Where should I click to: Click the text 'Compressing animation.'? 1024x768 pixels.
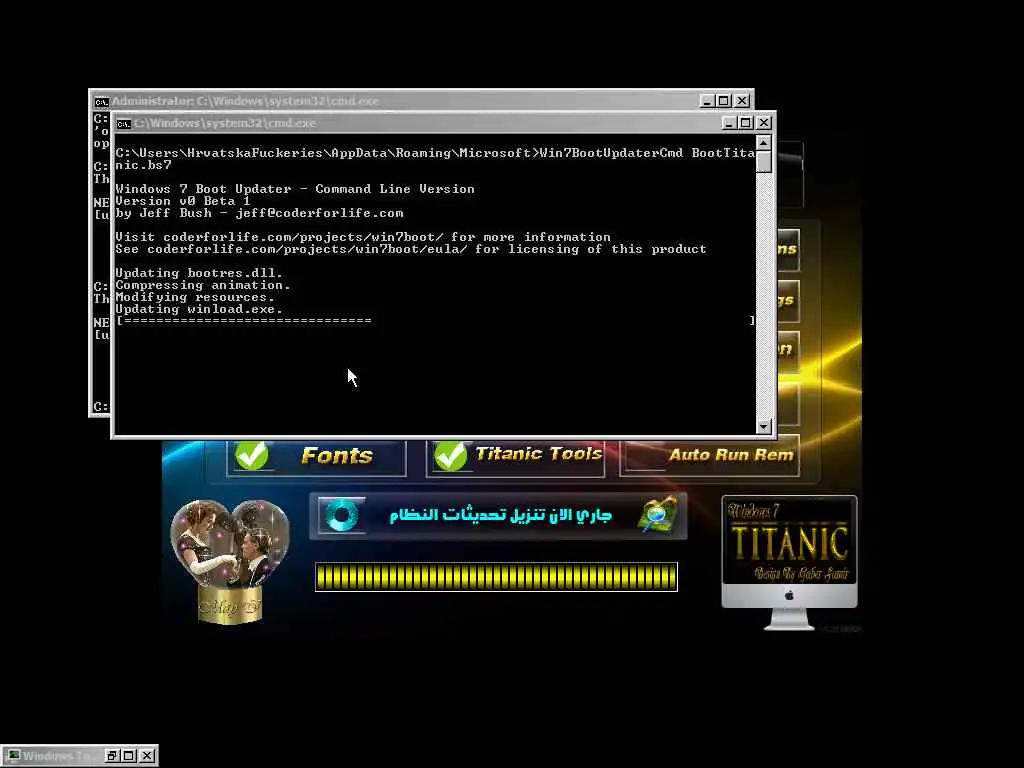click(x=203, y=285)
